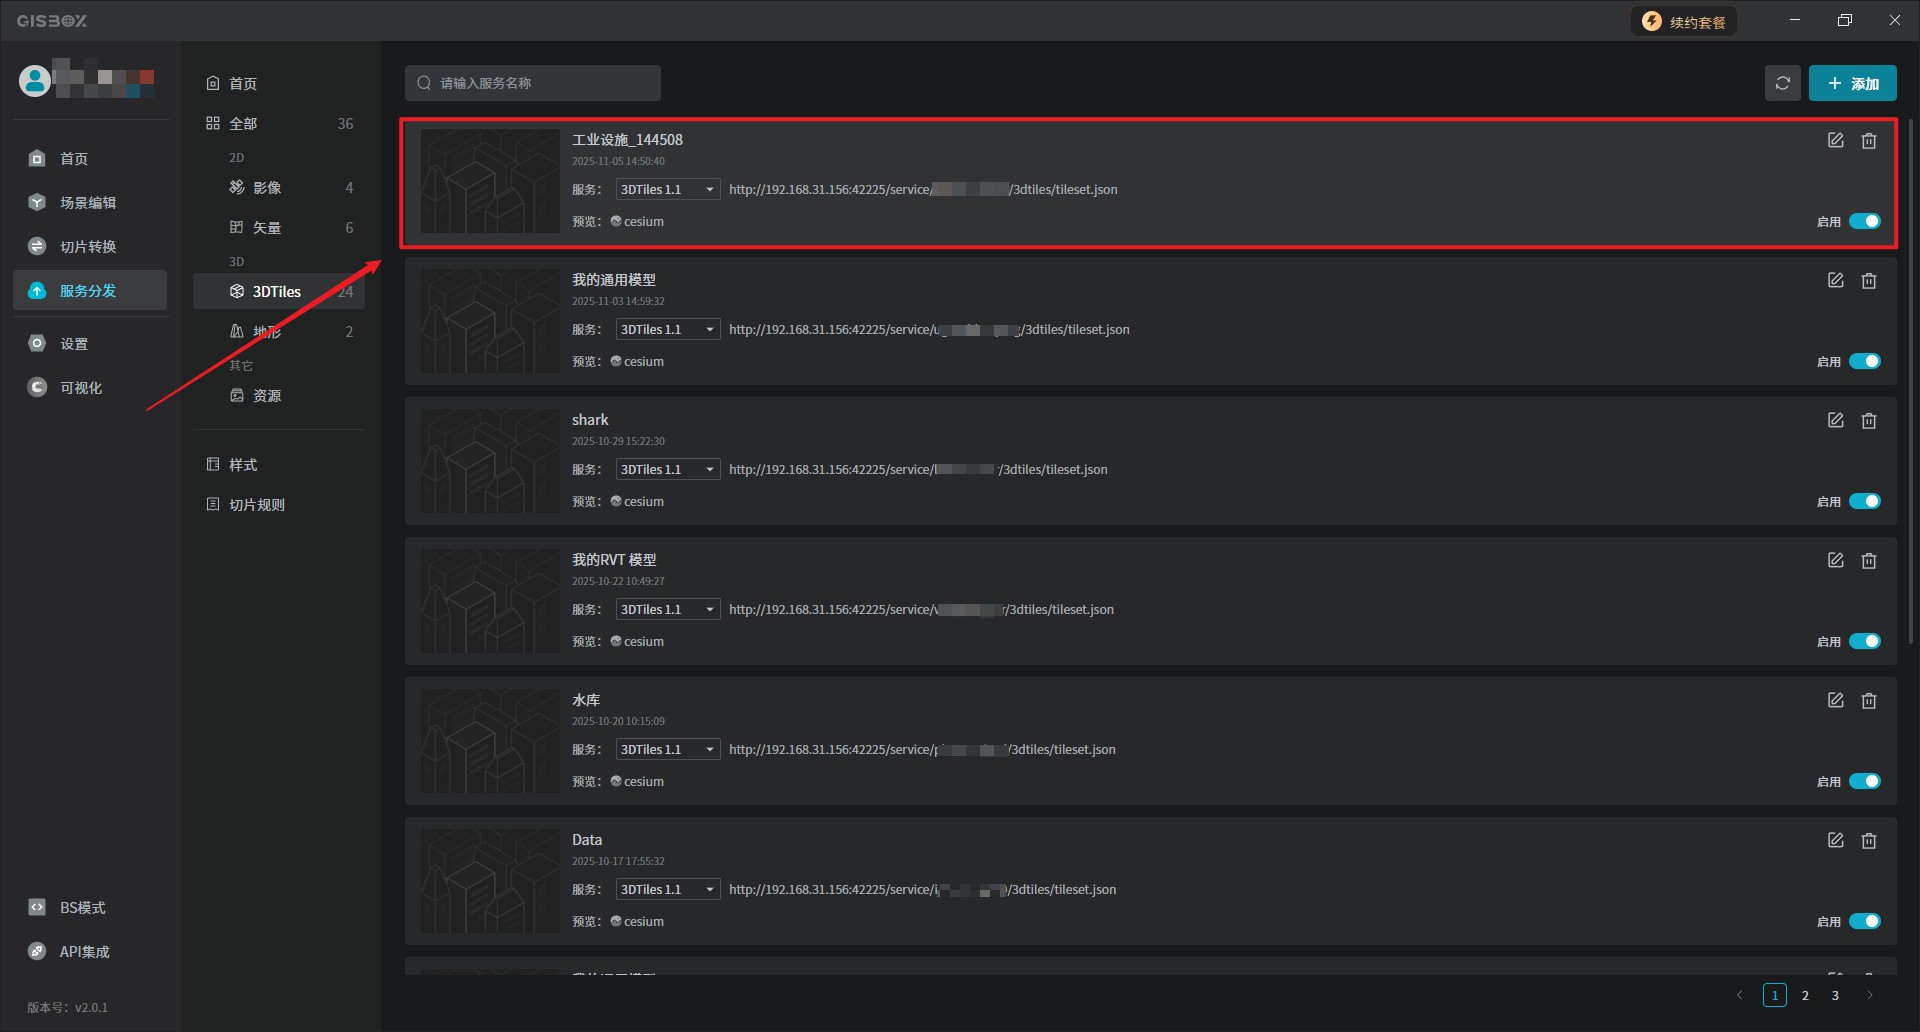Viewport: 1920px width, 1032px height.
Task: Click the refresh service list icon
Action: pos(1782,83)
